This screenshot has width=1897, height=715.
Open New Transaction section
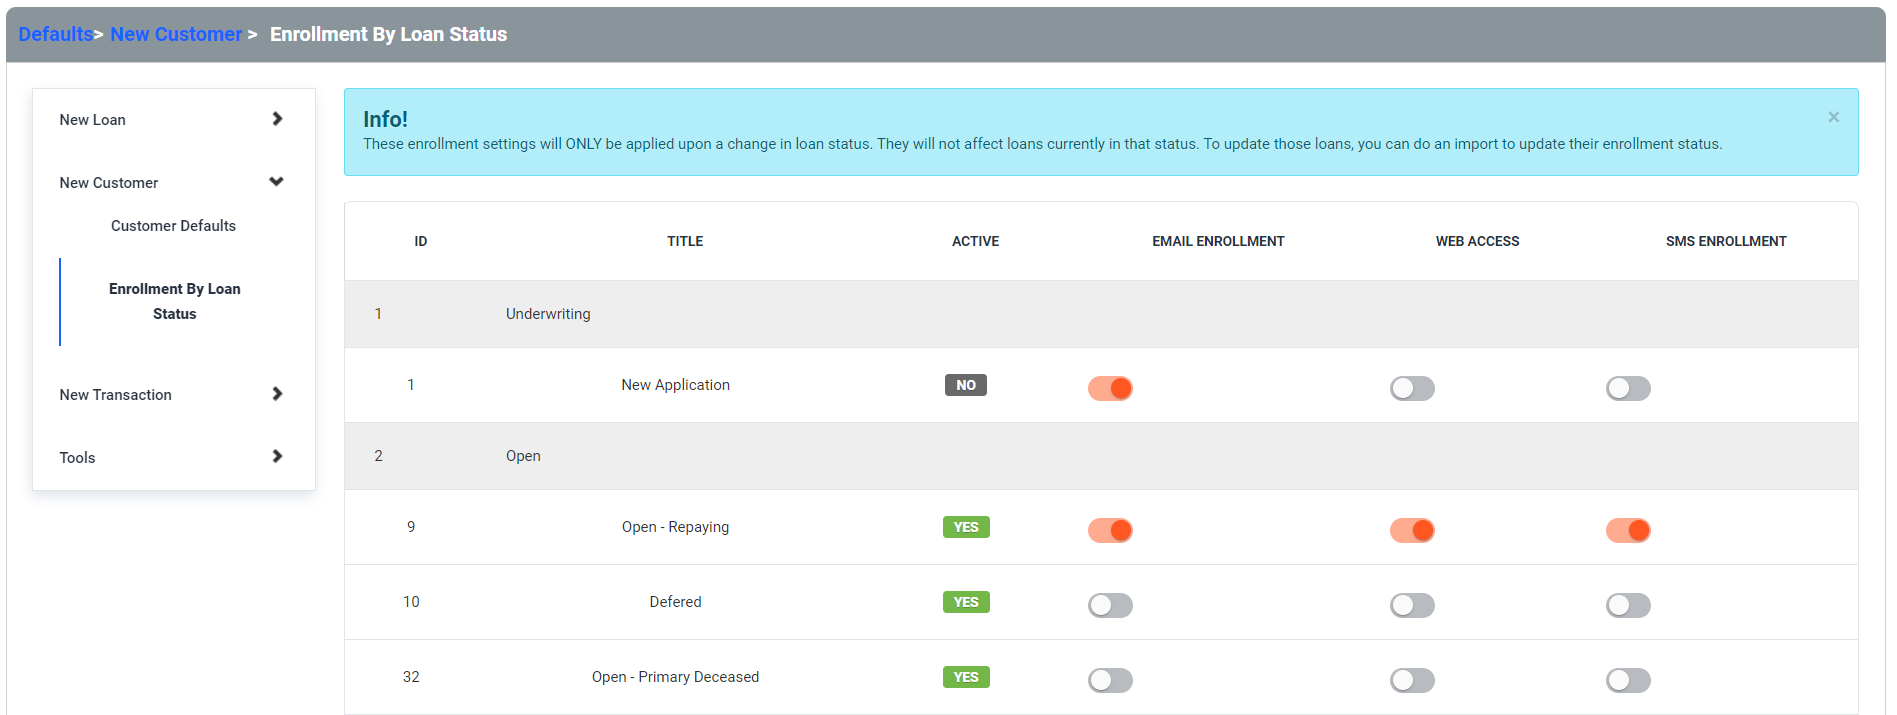[115, 395]
